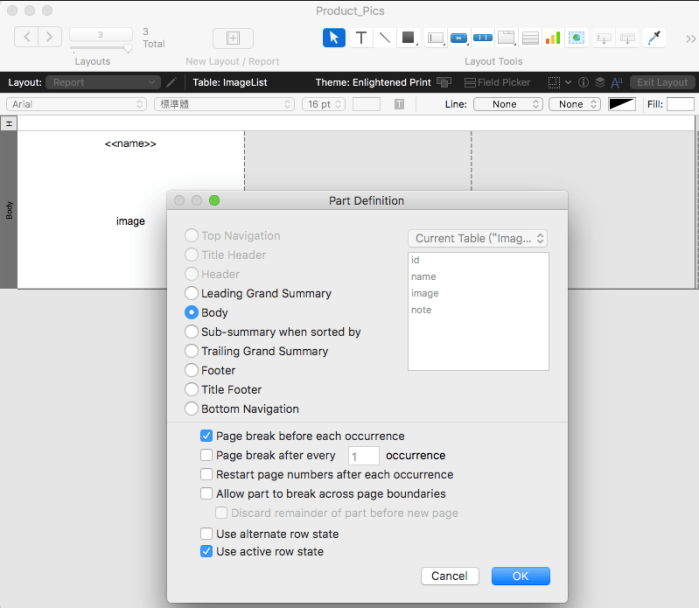
Task: Click OK in Part Definition dialog
Action: tap(520, 576)
